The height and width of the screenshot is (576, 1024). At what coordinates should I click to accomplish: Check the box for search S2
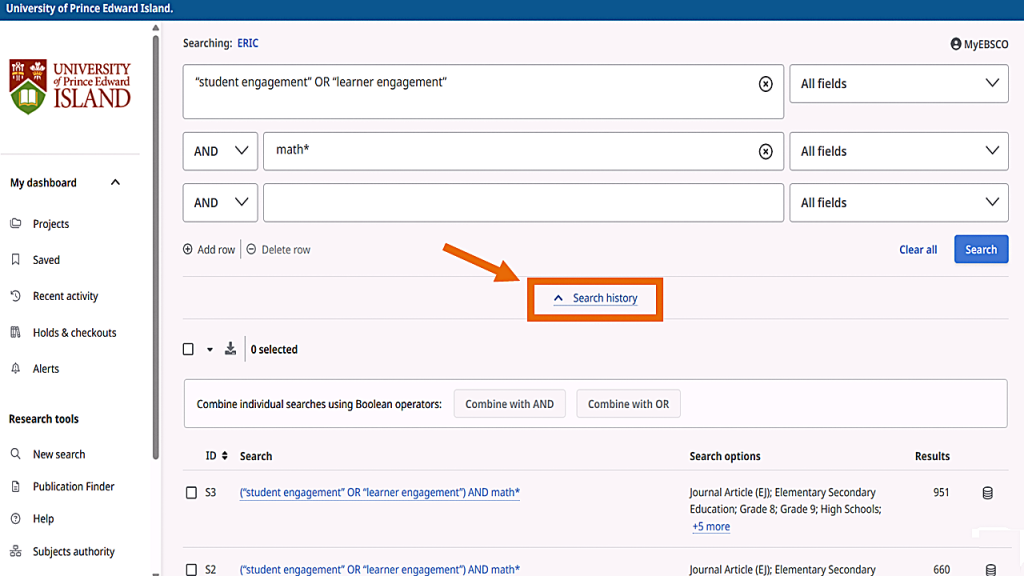tap(192, 570)
